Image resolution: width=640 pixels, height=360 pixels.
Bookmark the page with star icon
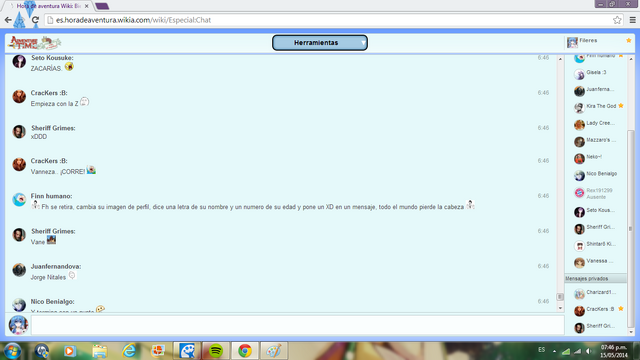617,20
